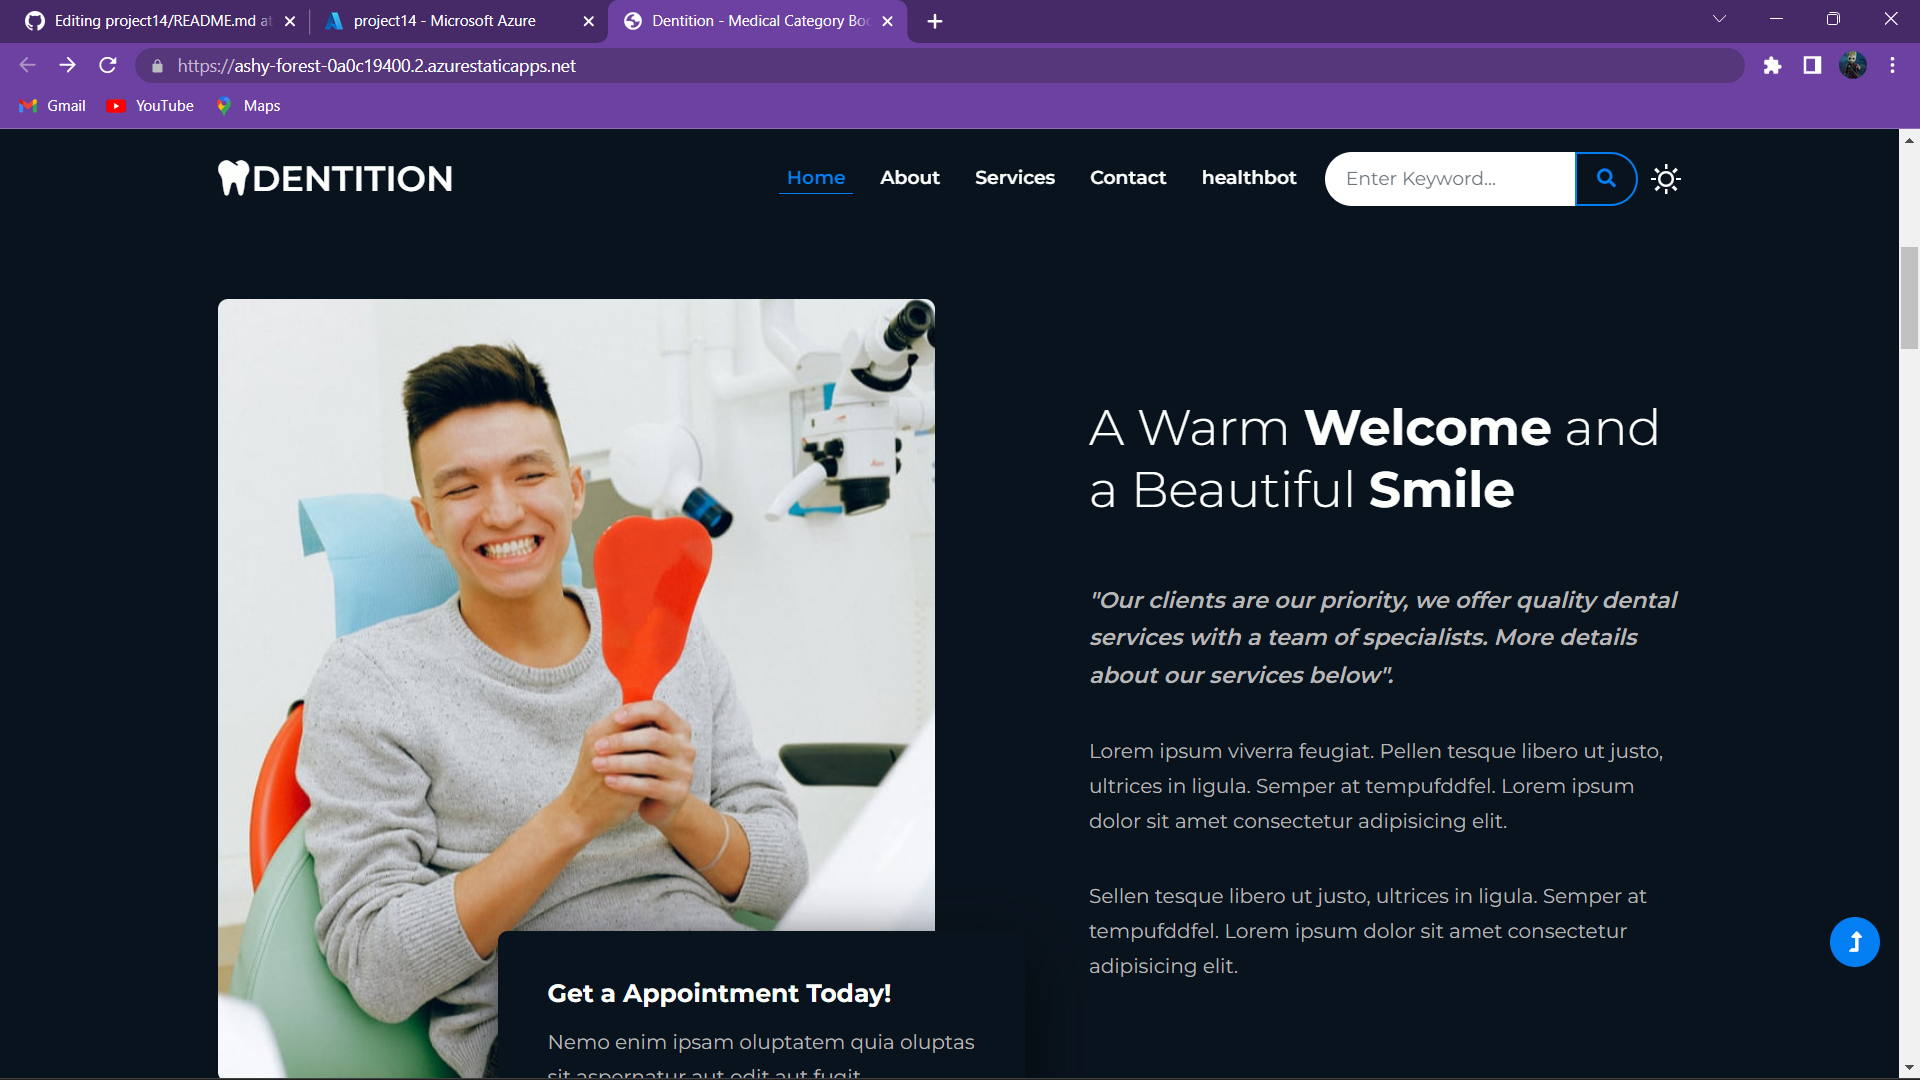Toggle the sun light/dark theme icon
Screen dimensions: 1920x1080
tap(1666, 179)
